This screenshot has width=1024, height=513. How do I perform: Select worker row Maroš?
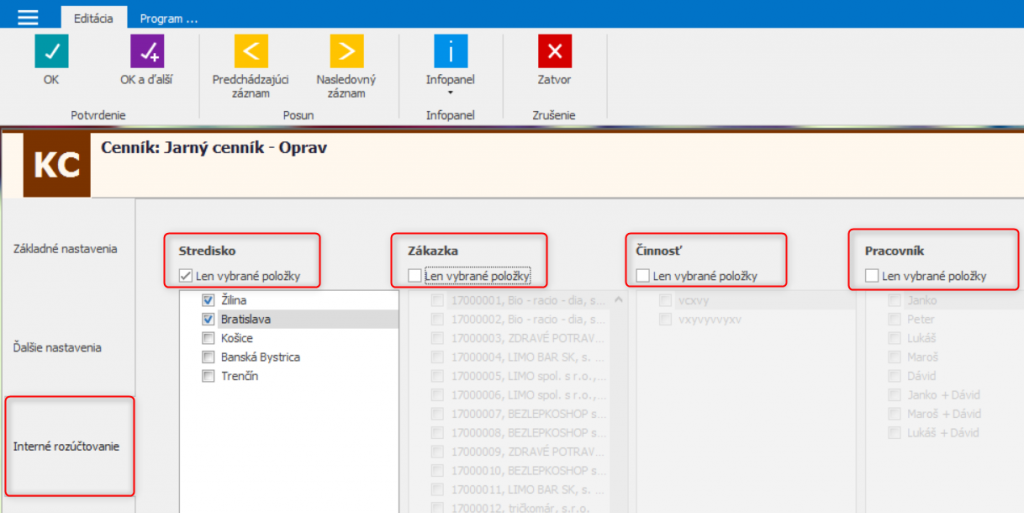point(923,357)
